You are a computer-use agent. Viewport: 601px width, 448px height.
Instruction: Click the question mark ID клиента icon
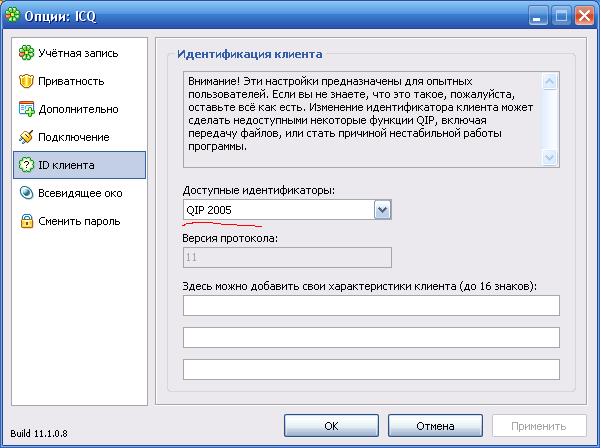26,165
